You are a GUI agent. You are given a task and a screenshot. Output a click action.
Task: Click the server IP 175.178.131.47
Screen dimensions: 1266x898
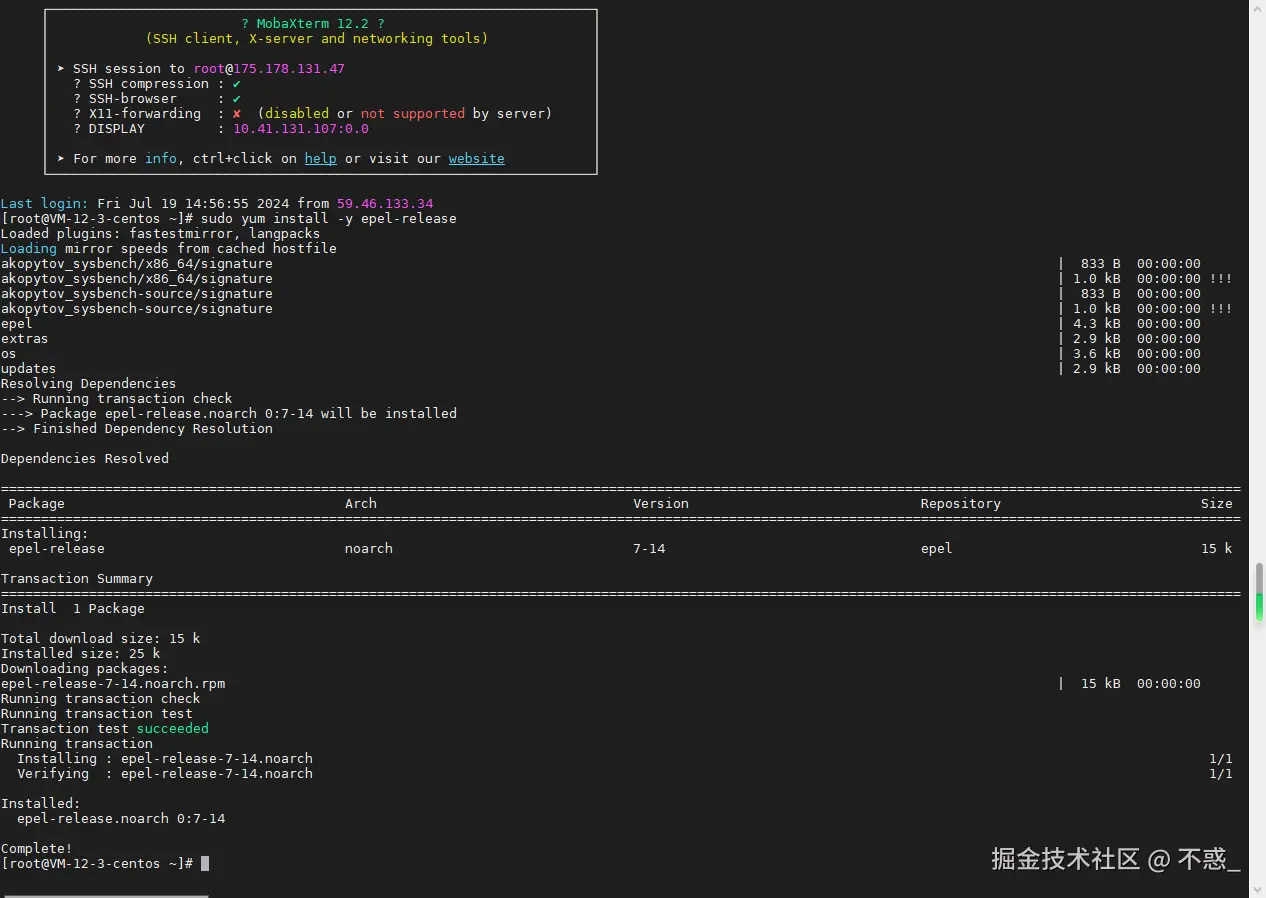coord(289,68)
